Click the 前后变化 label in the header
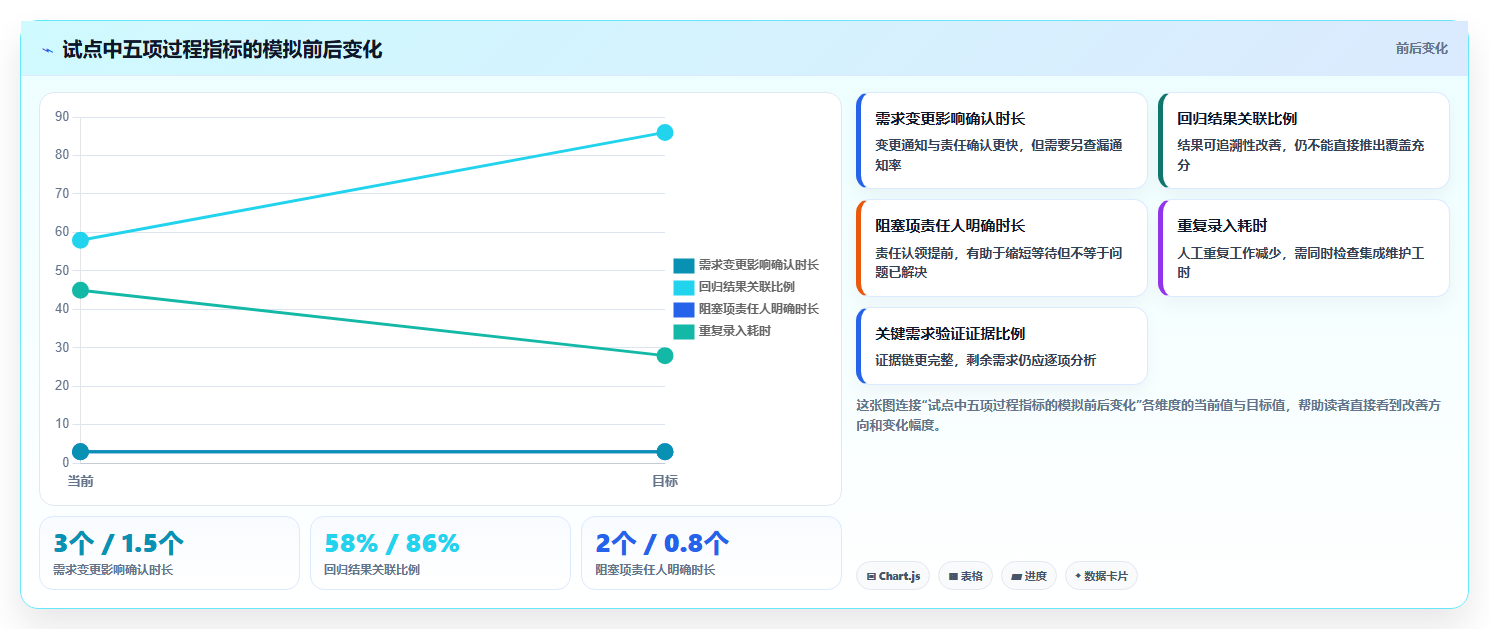 [x=1421, y=48]
